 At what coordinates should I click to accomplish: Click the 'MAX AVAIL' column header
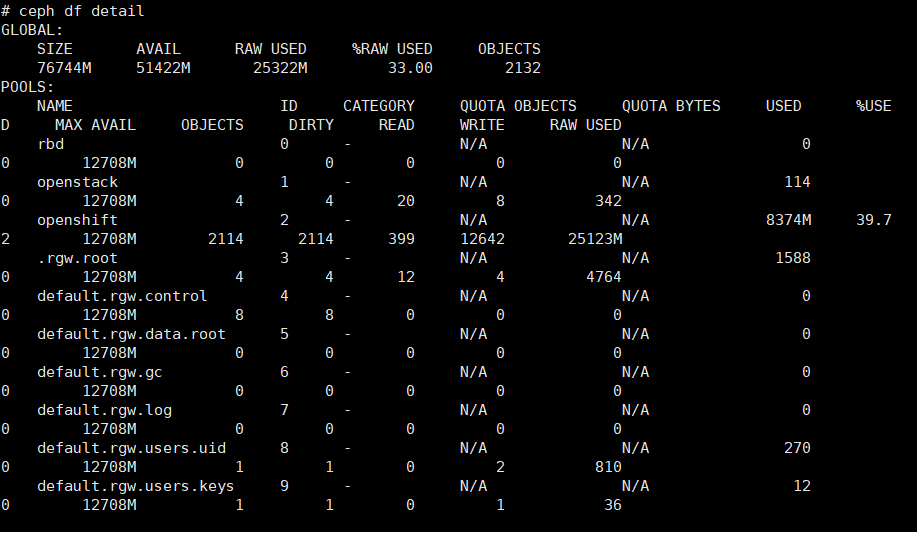pyautogui.click(x=95, y=125)
